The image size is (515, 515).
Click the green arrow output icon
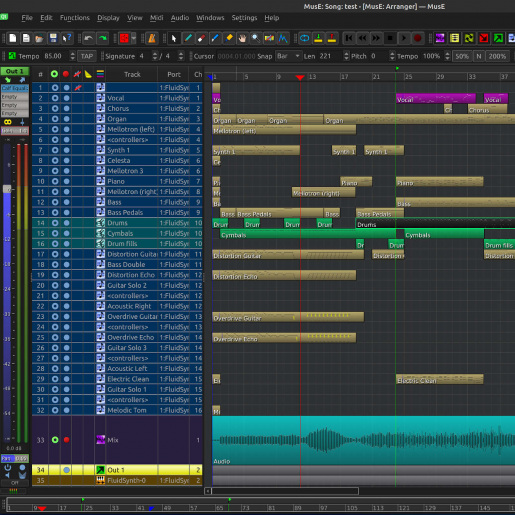[x=498, y=38]
